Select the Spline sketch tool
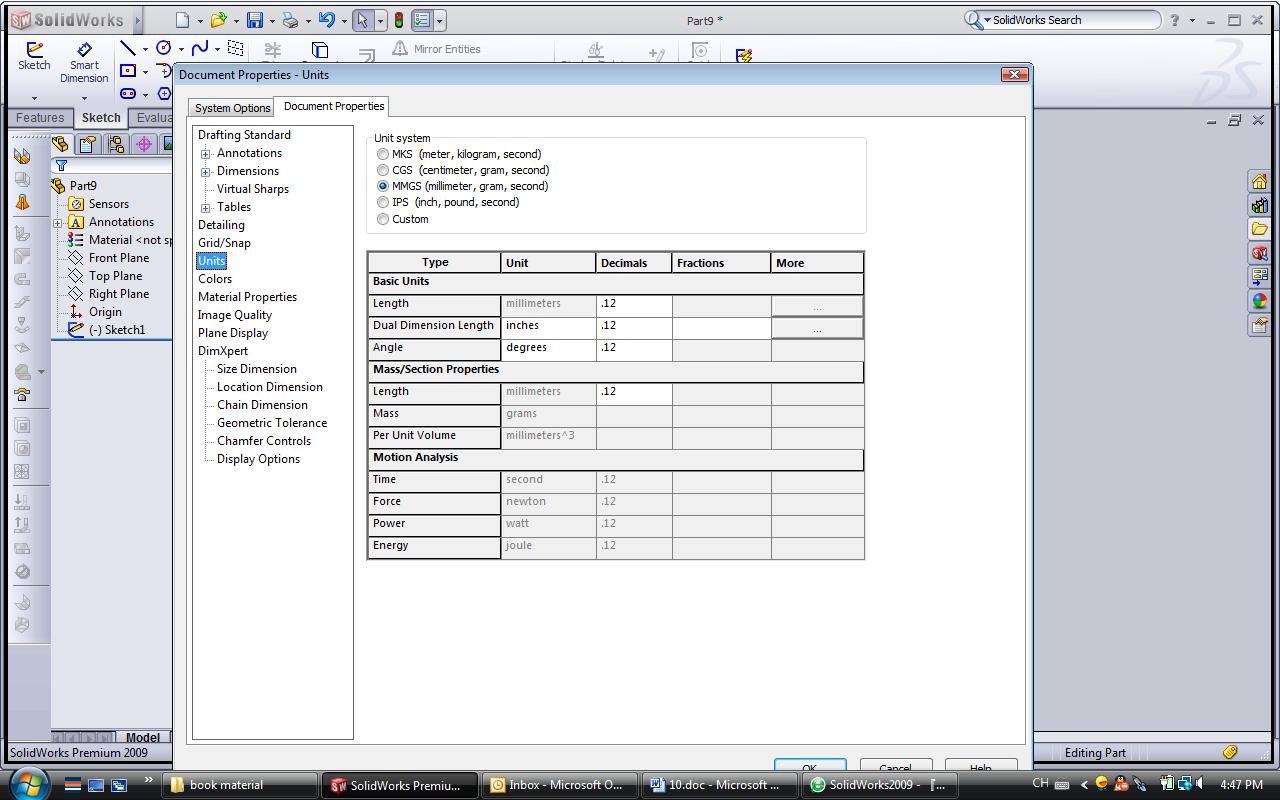This screenshot has width=1280, height=800. click(199, 48)
